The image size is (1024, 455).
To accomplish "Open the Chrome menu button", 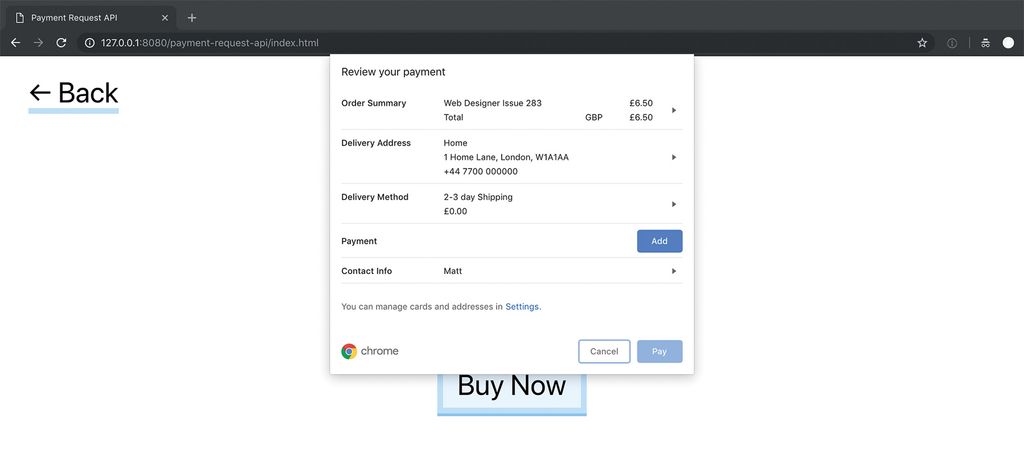I will (x=1008, y=43).
